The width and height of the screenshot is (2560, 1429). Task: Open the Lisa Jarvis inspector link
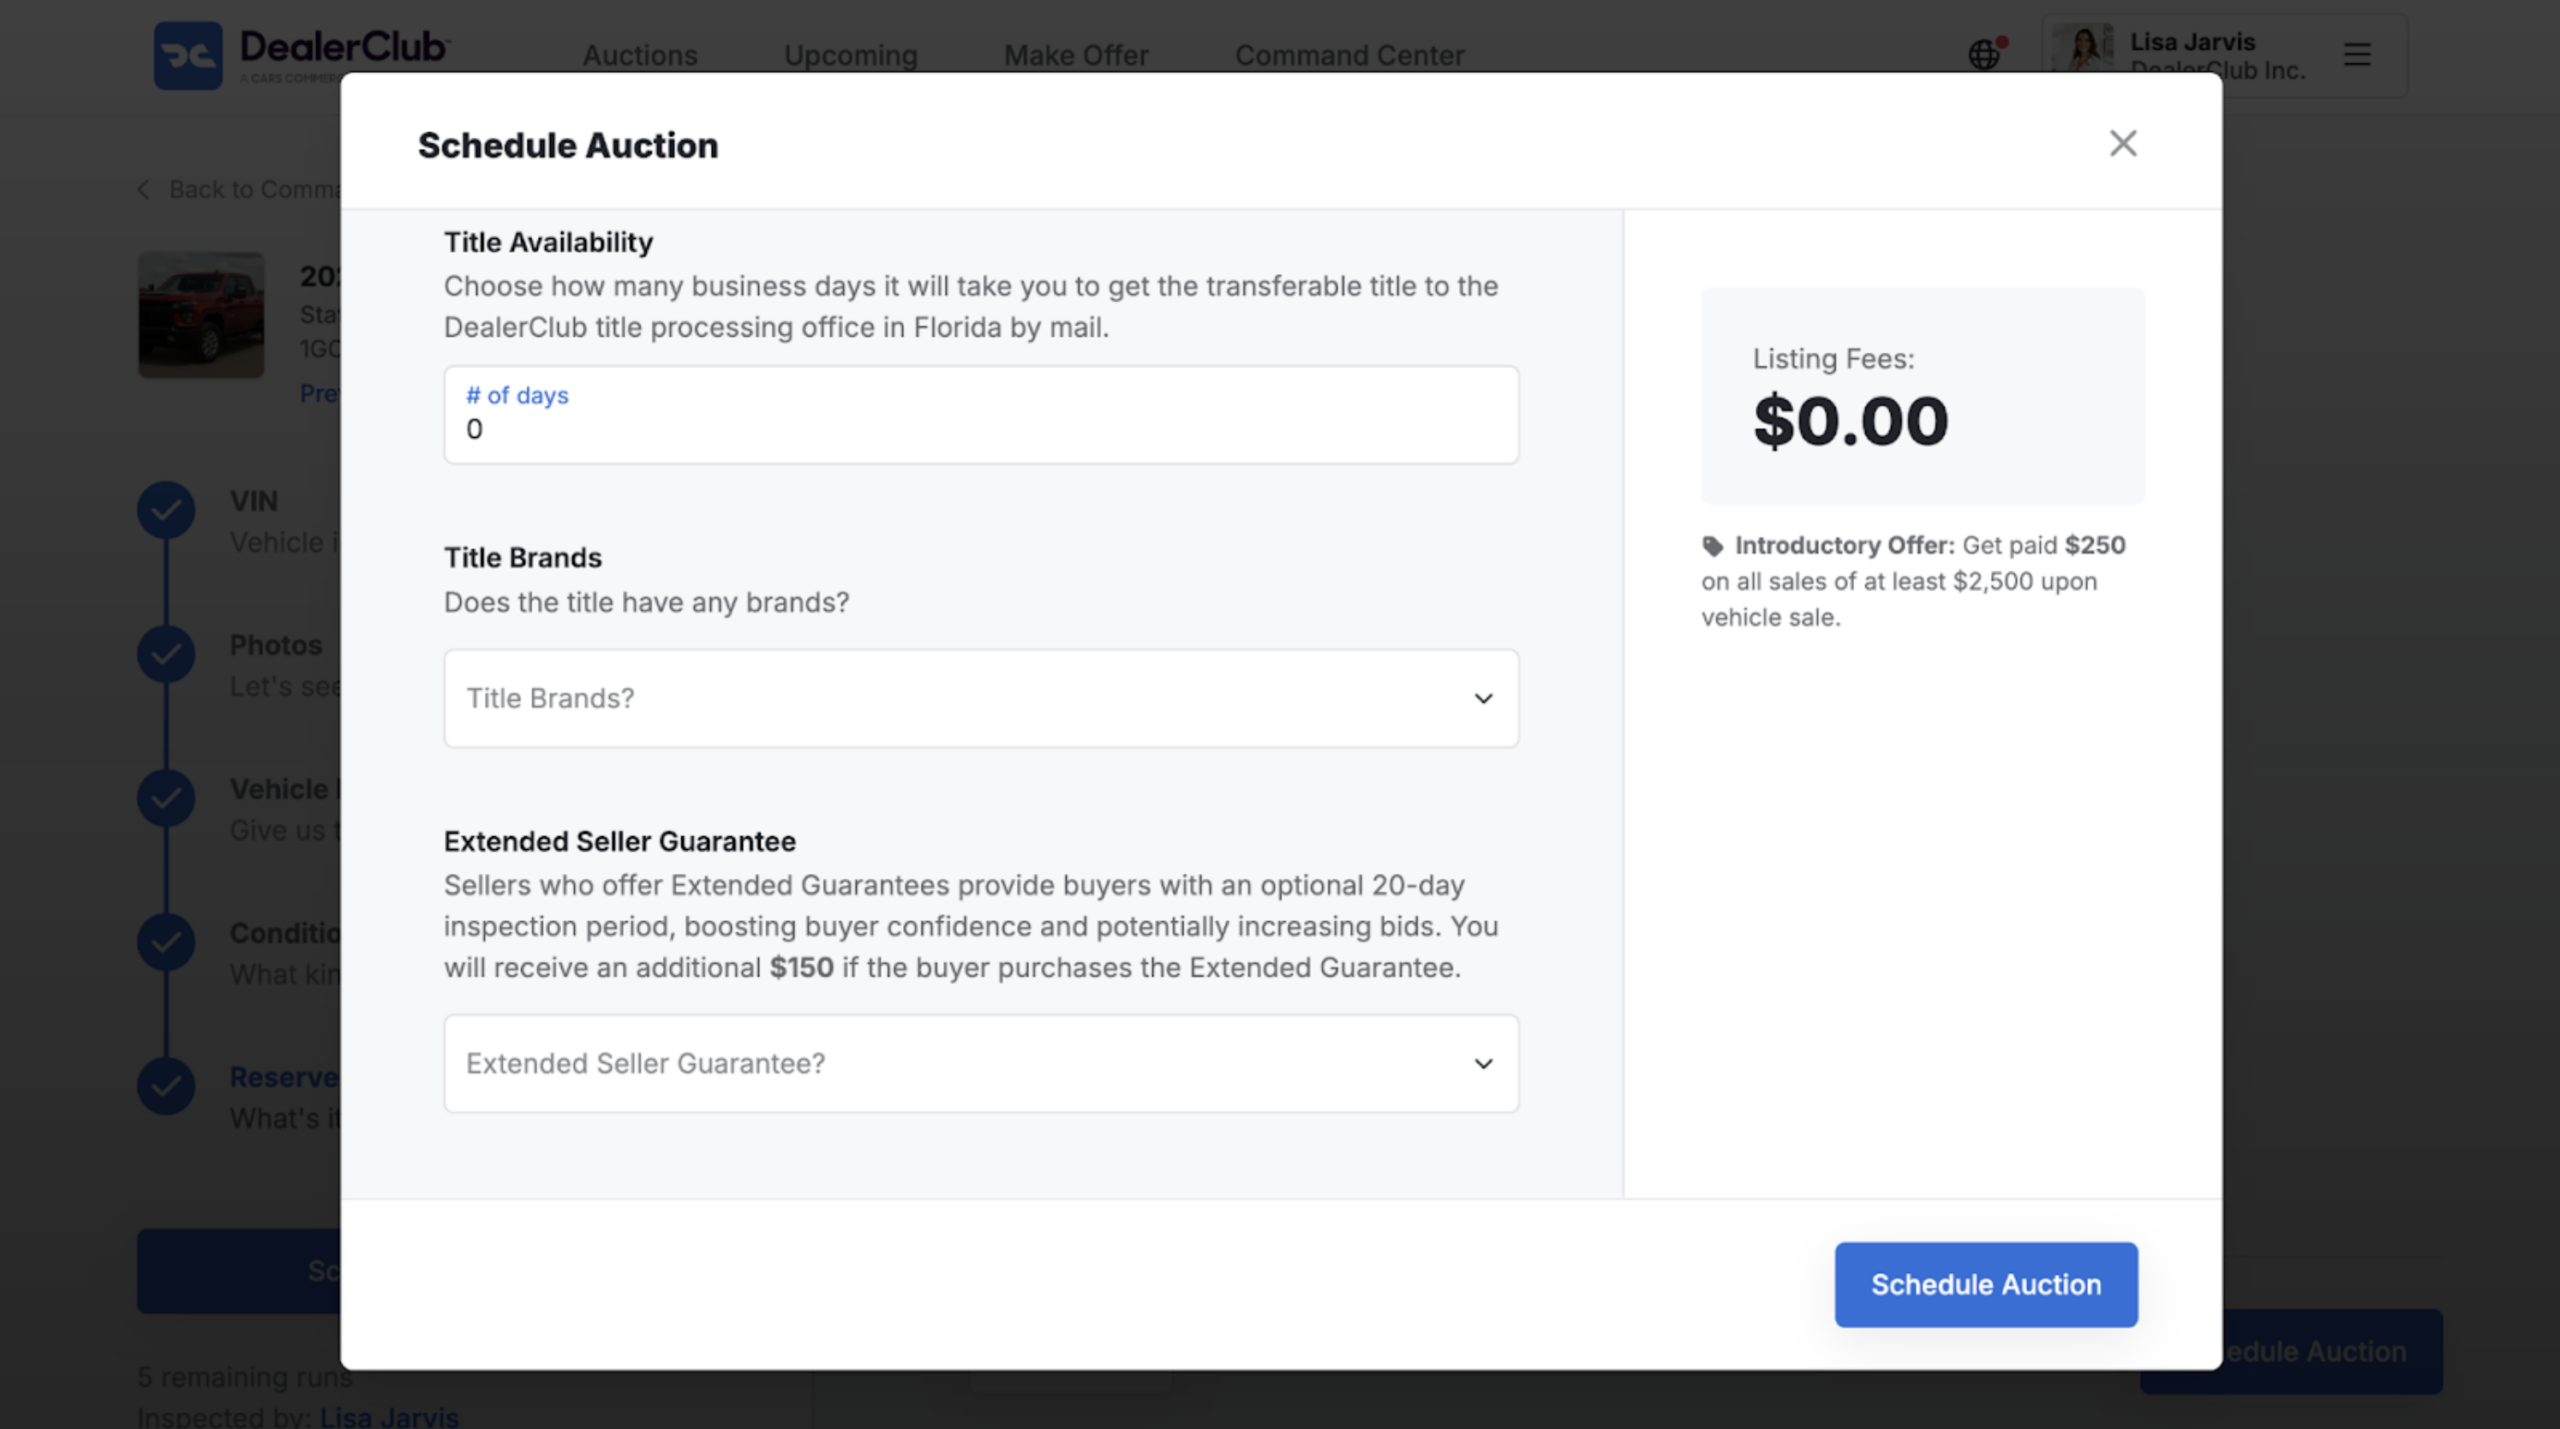(x=389, y=1416)
